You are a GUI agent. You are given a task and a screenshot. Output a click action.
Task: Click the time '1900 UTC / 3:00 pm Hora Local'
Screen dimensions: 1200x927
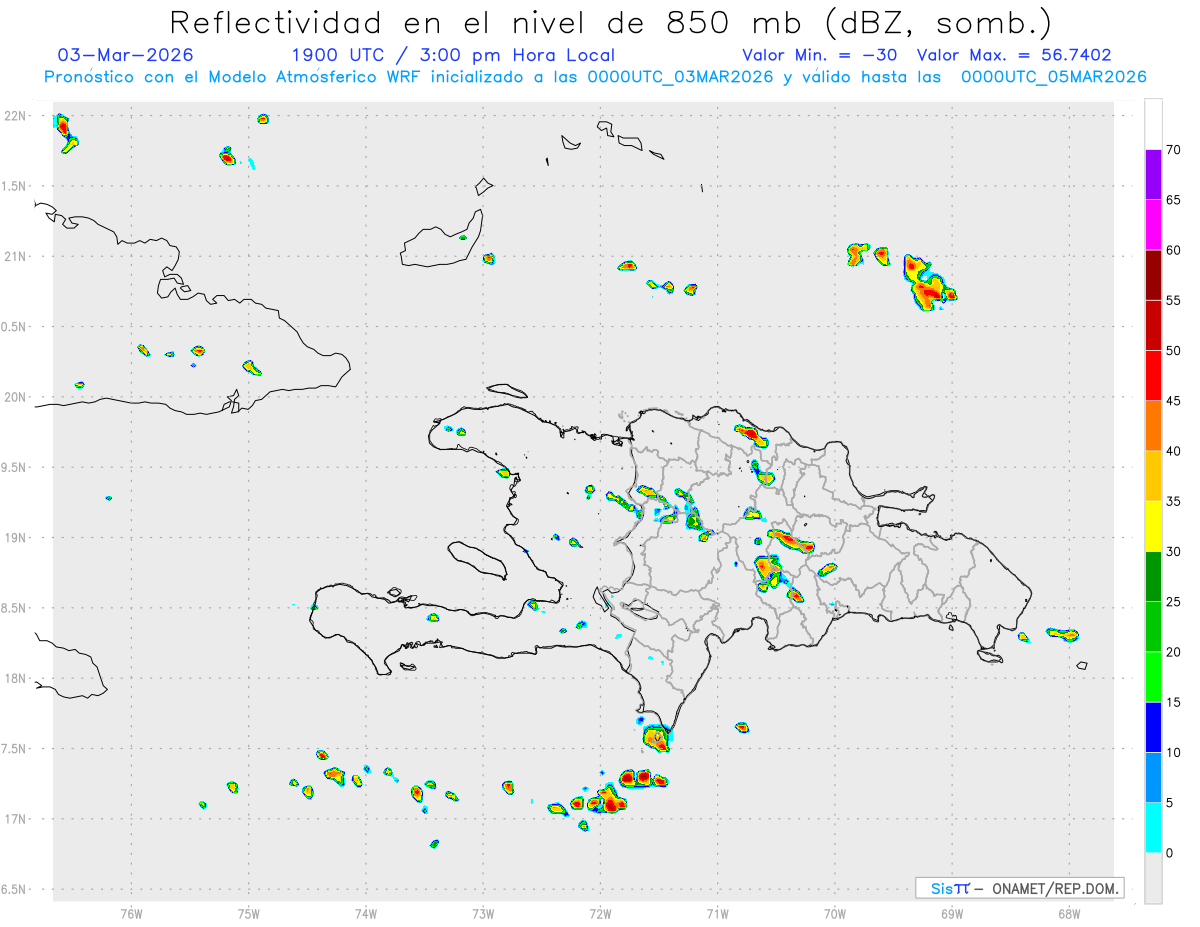pos(453,55)
